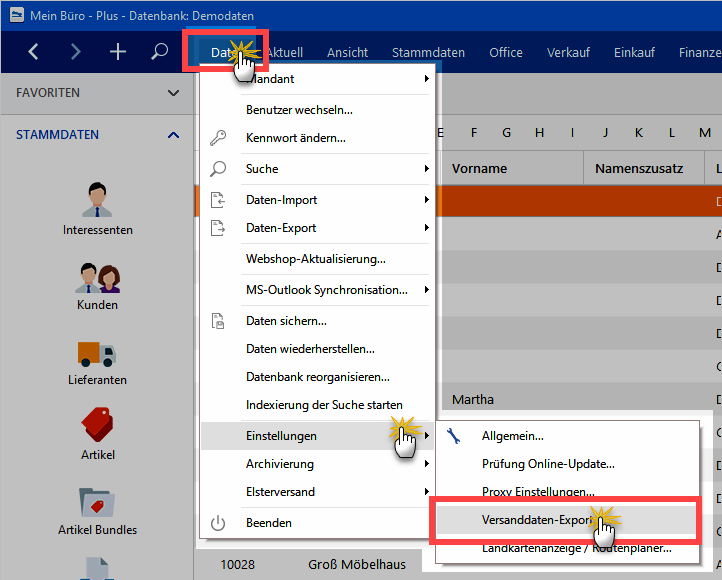Select Webshop-Aktualisierung menu entry
The height and width of the screenshot is (580, 722).
coord(318,259)
